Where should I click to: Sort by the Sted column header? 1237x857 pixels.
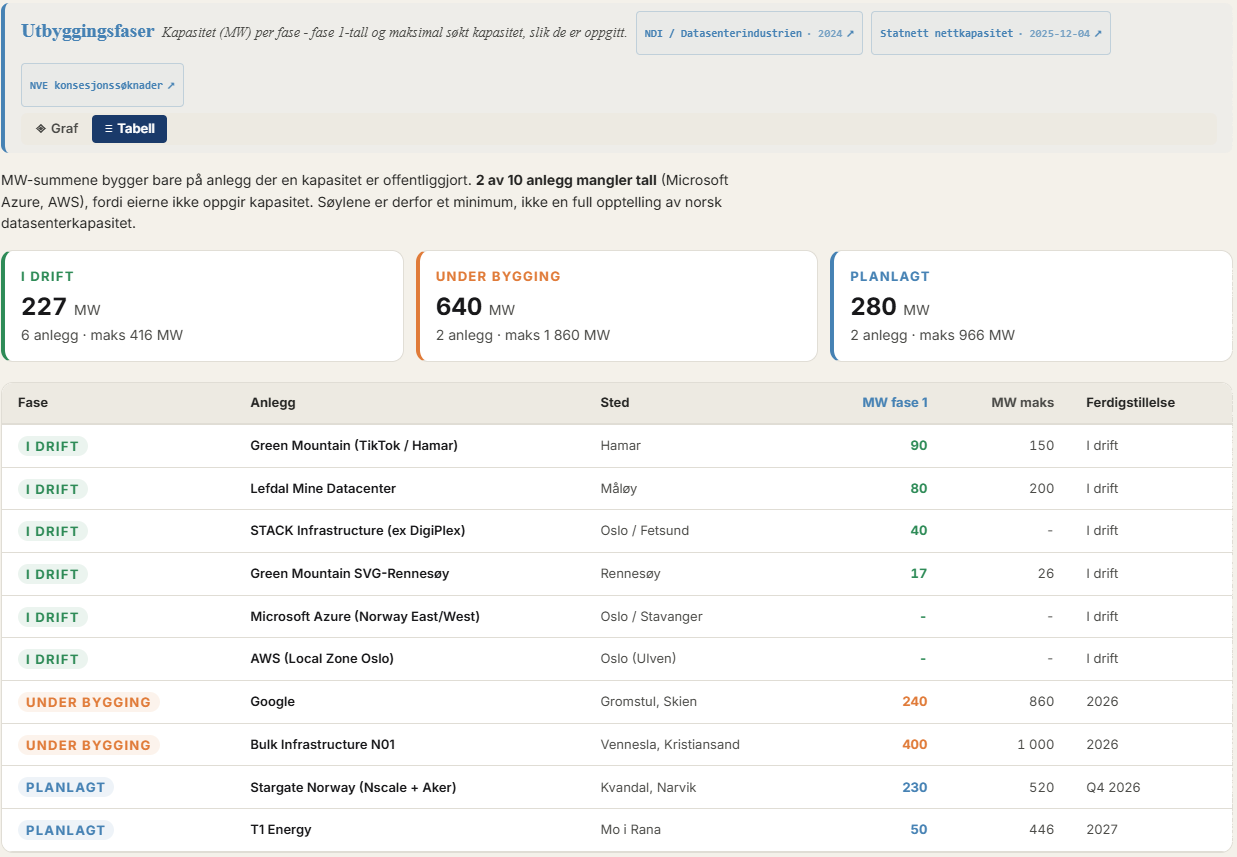[615, 402]
